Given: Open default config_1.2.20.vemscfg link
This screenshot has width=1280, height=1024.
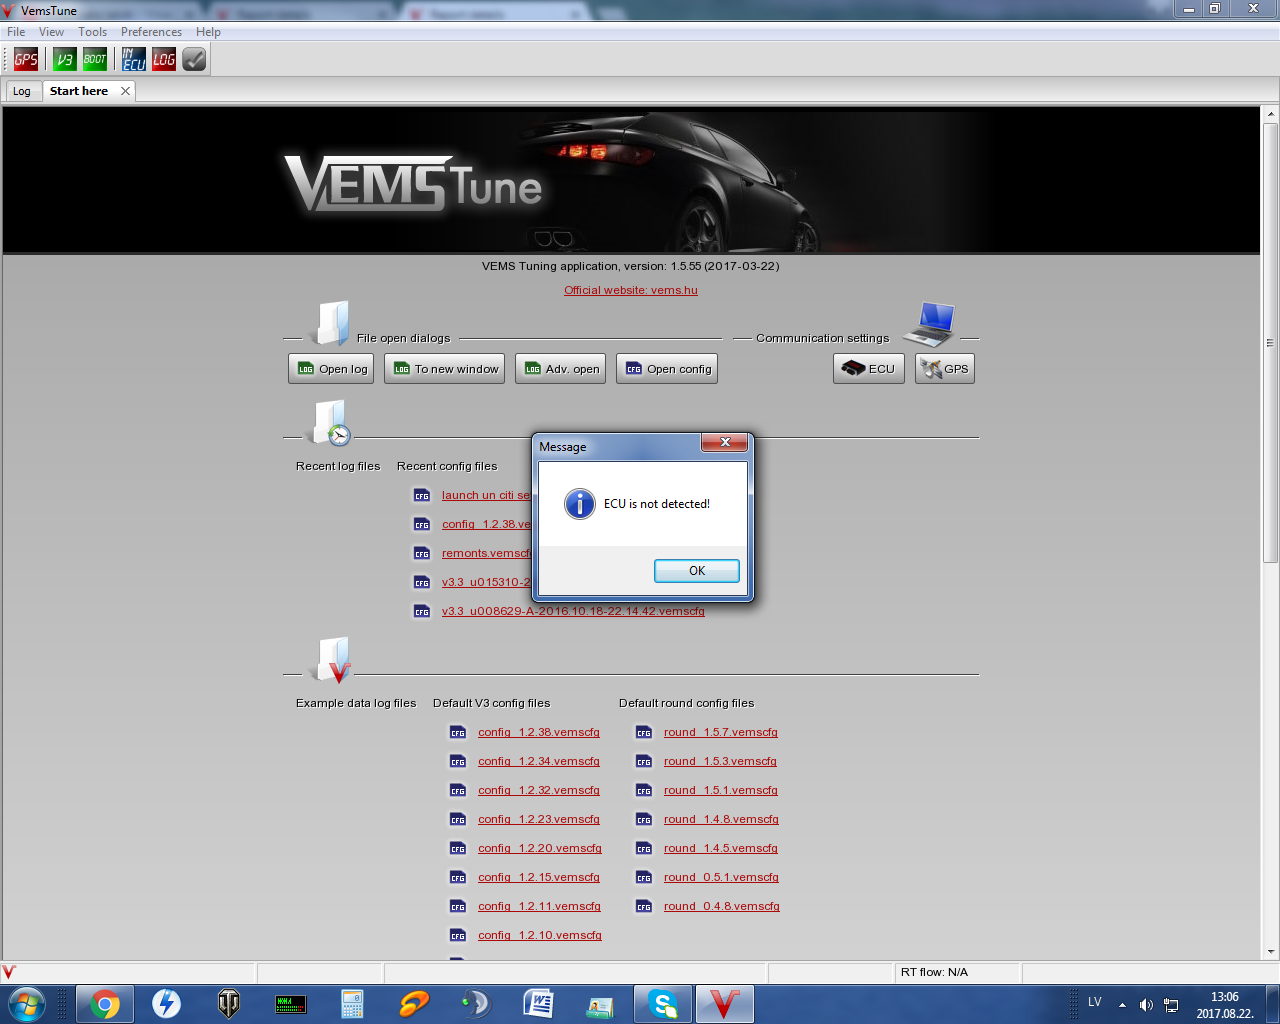Looking at the screenshot, I should pyautogui.click(x=540, y=848).
